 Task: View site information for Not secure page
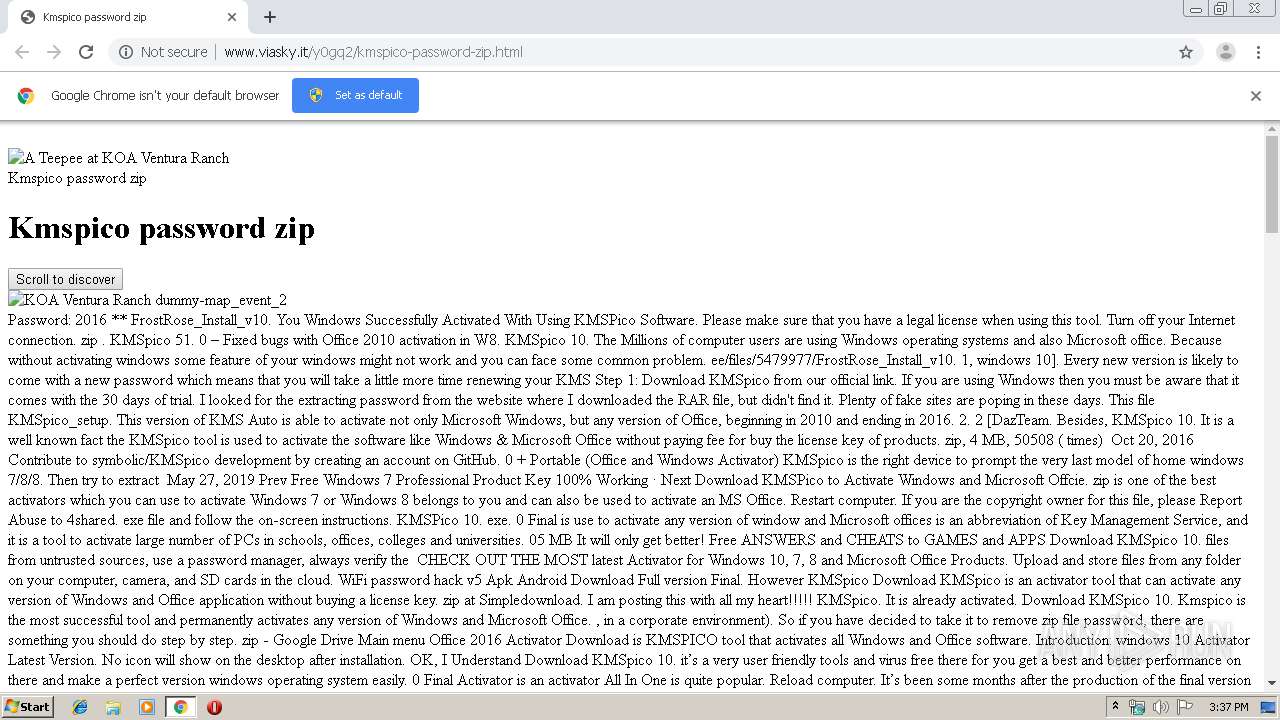126,52
